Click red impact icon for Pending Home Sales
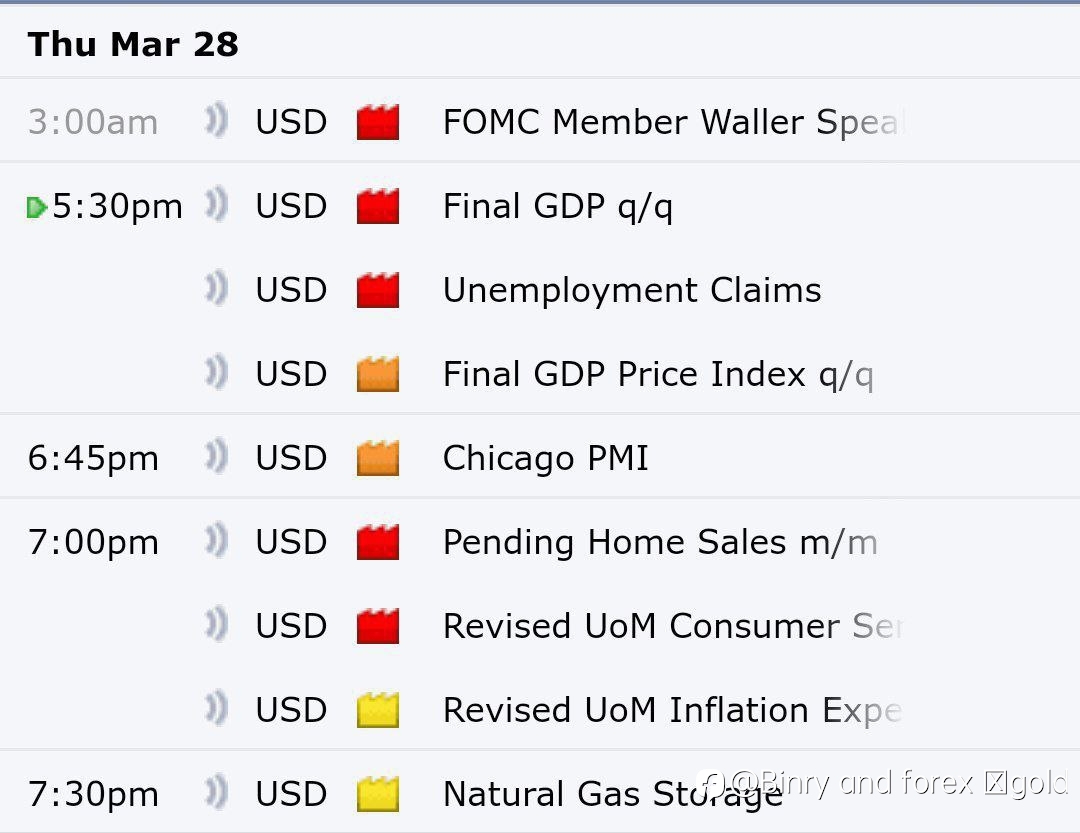 (x=377, y=542)
